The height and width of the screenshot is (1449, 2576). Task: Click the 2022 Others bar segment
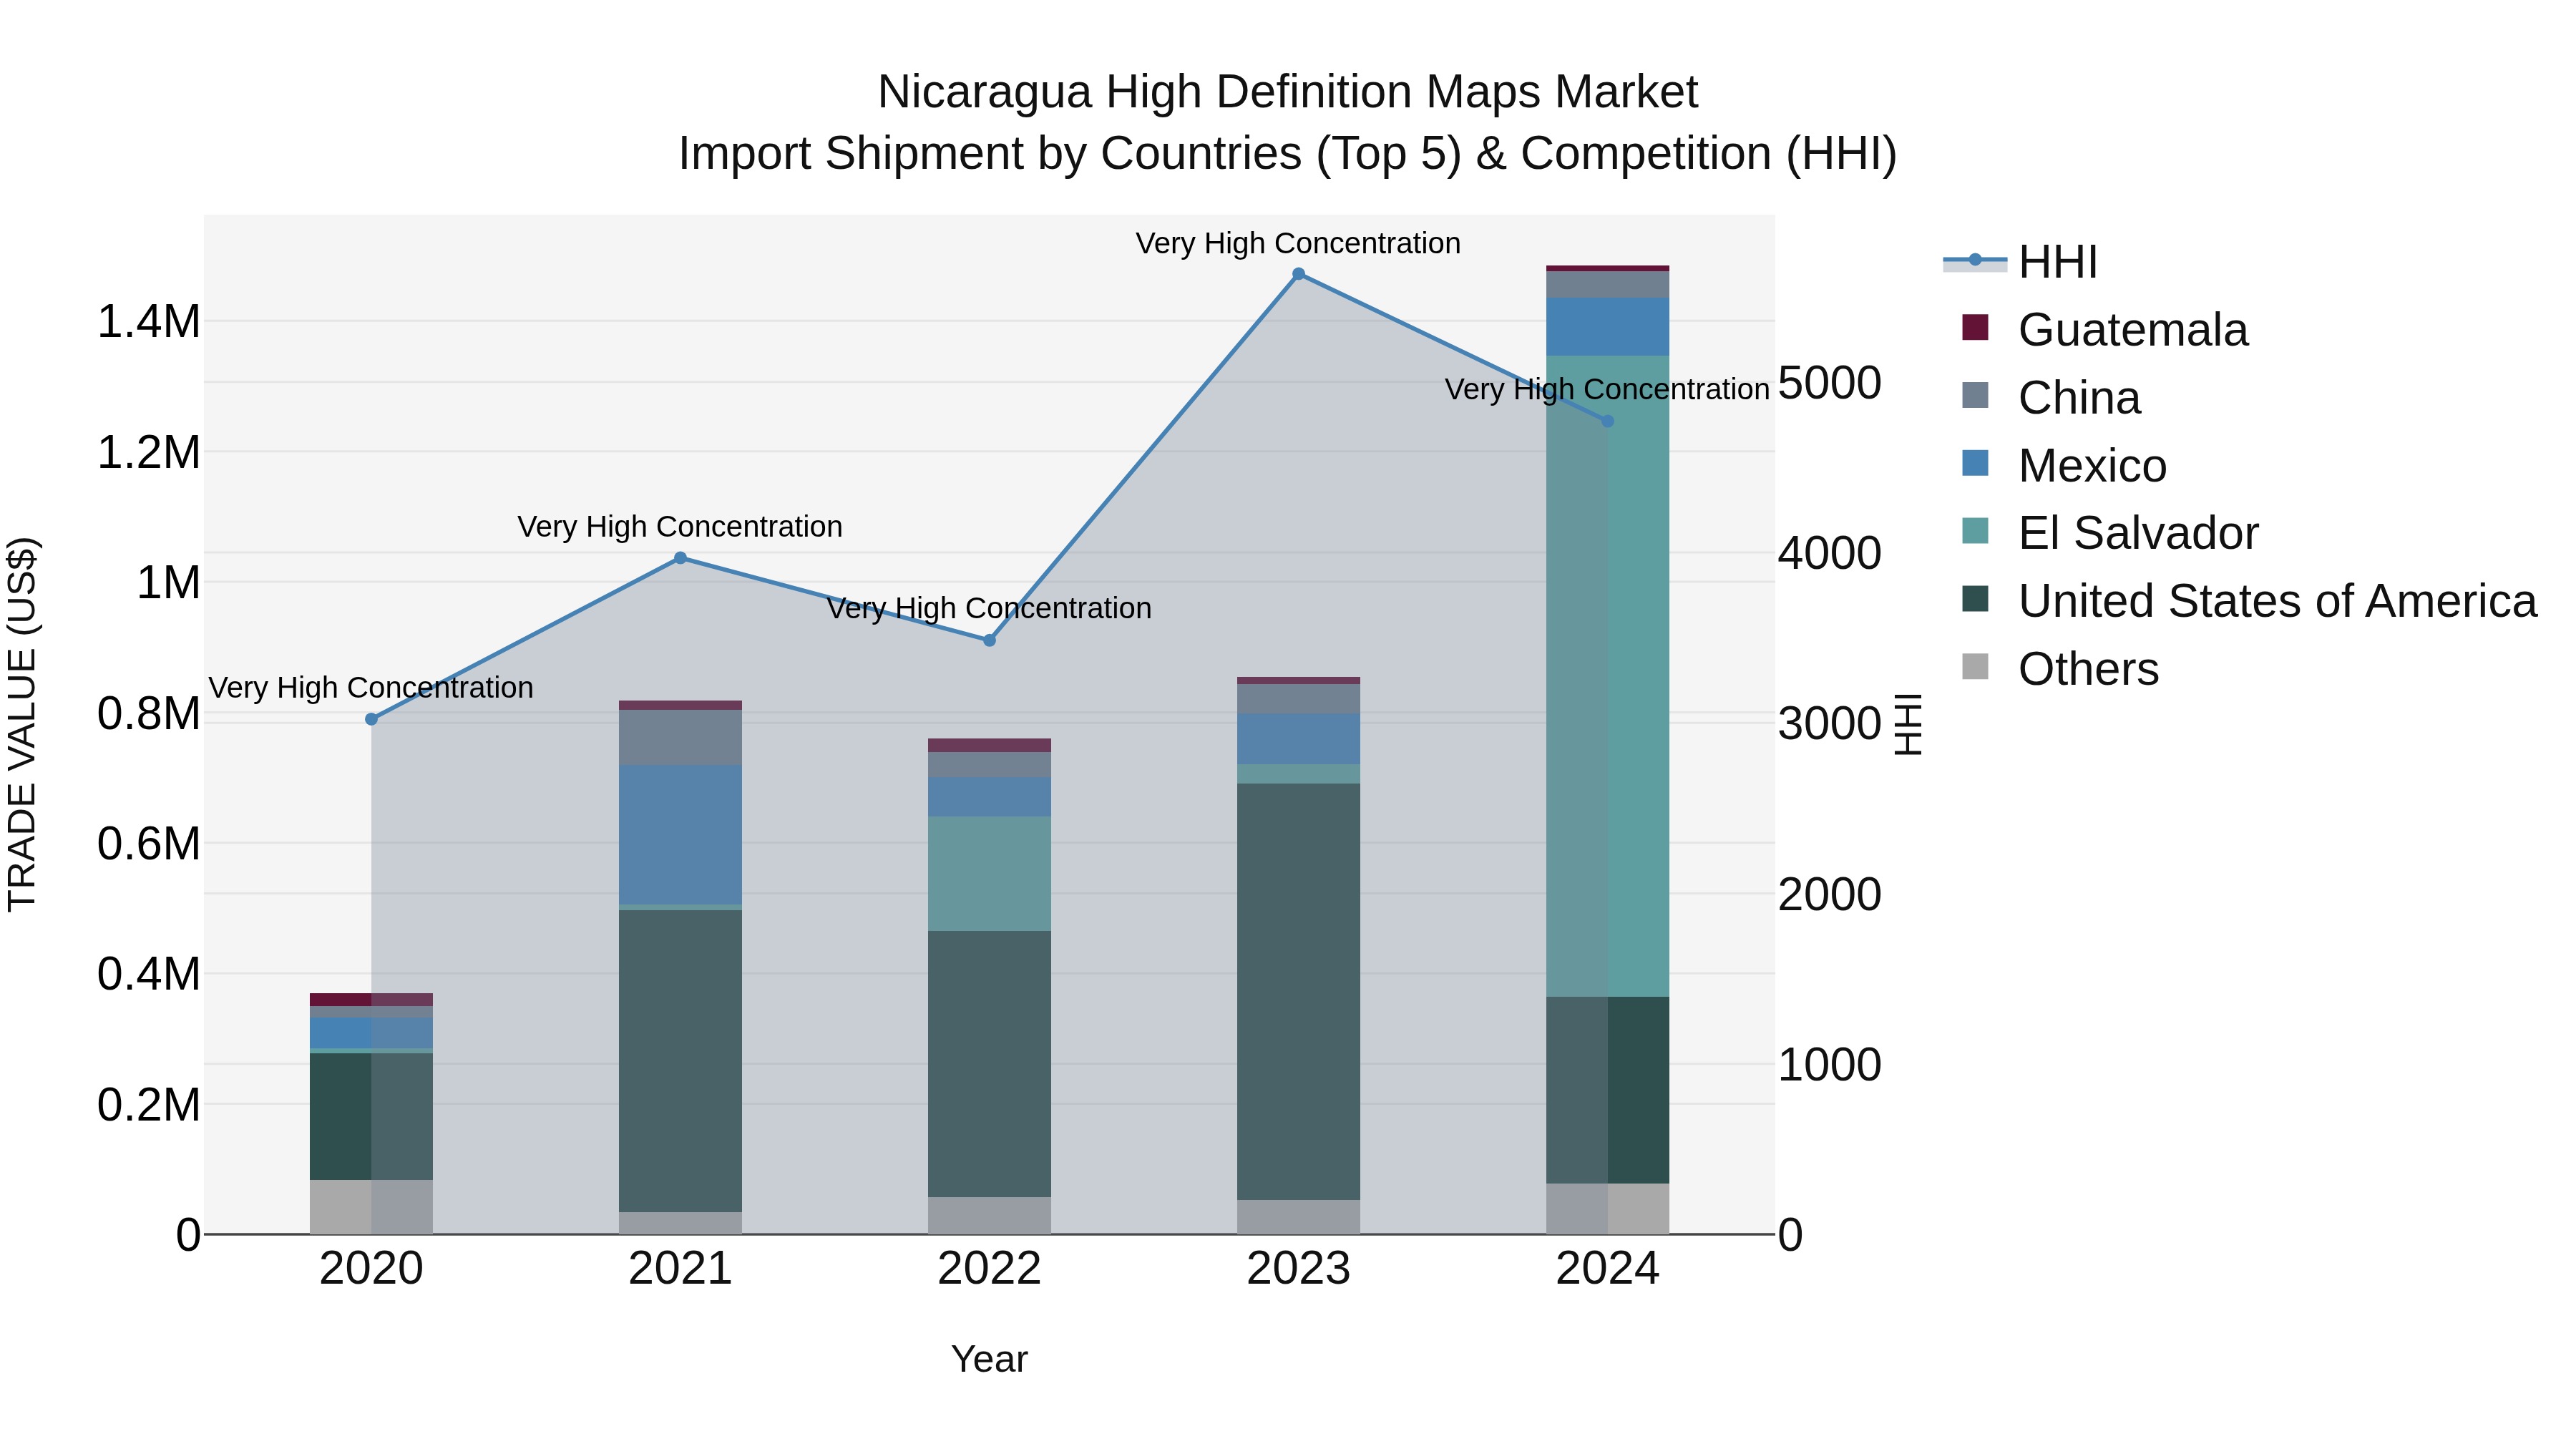pyautogui.click(x=989, y=1215)
